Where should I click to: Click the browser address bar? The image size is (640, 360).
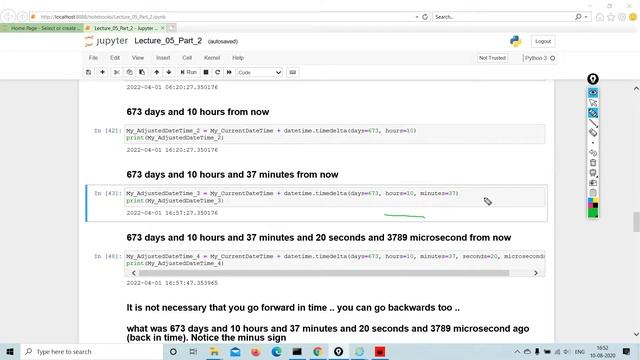(224, 17)
